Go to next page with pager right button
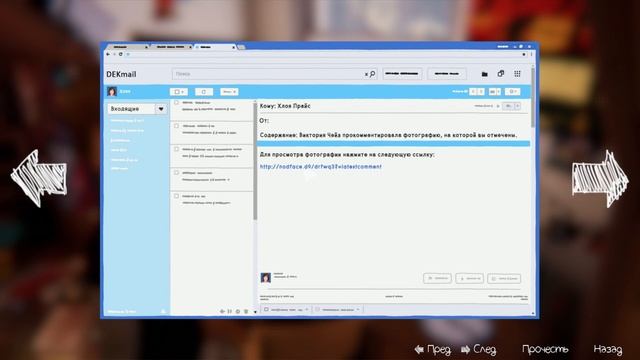The width and height of the screenshot is (640, 360). pos(481,91)
